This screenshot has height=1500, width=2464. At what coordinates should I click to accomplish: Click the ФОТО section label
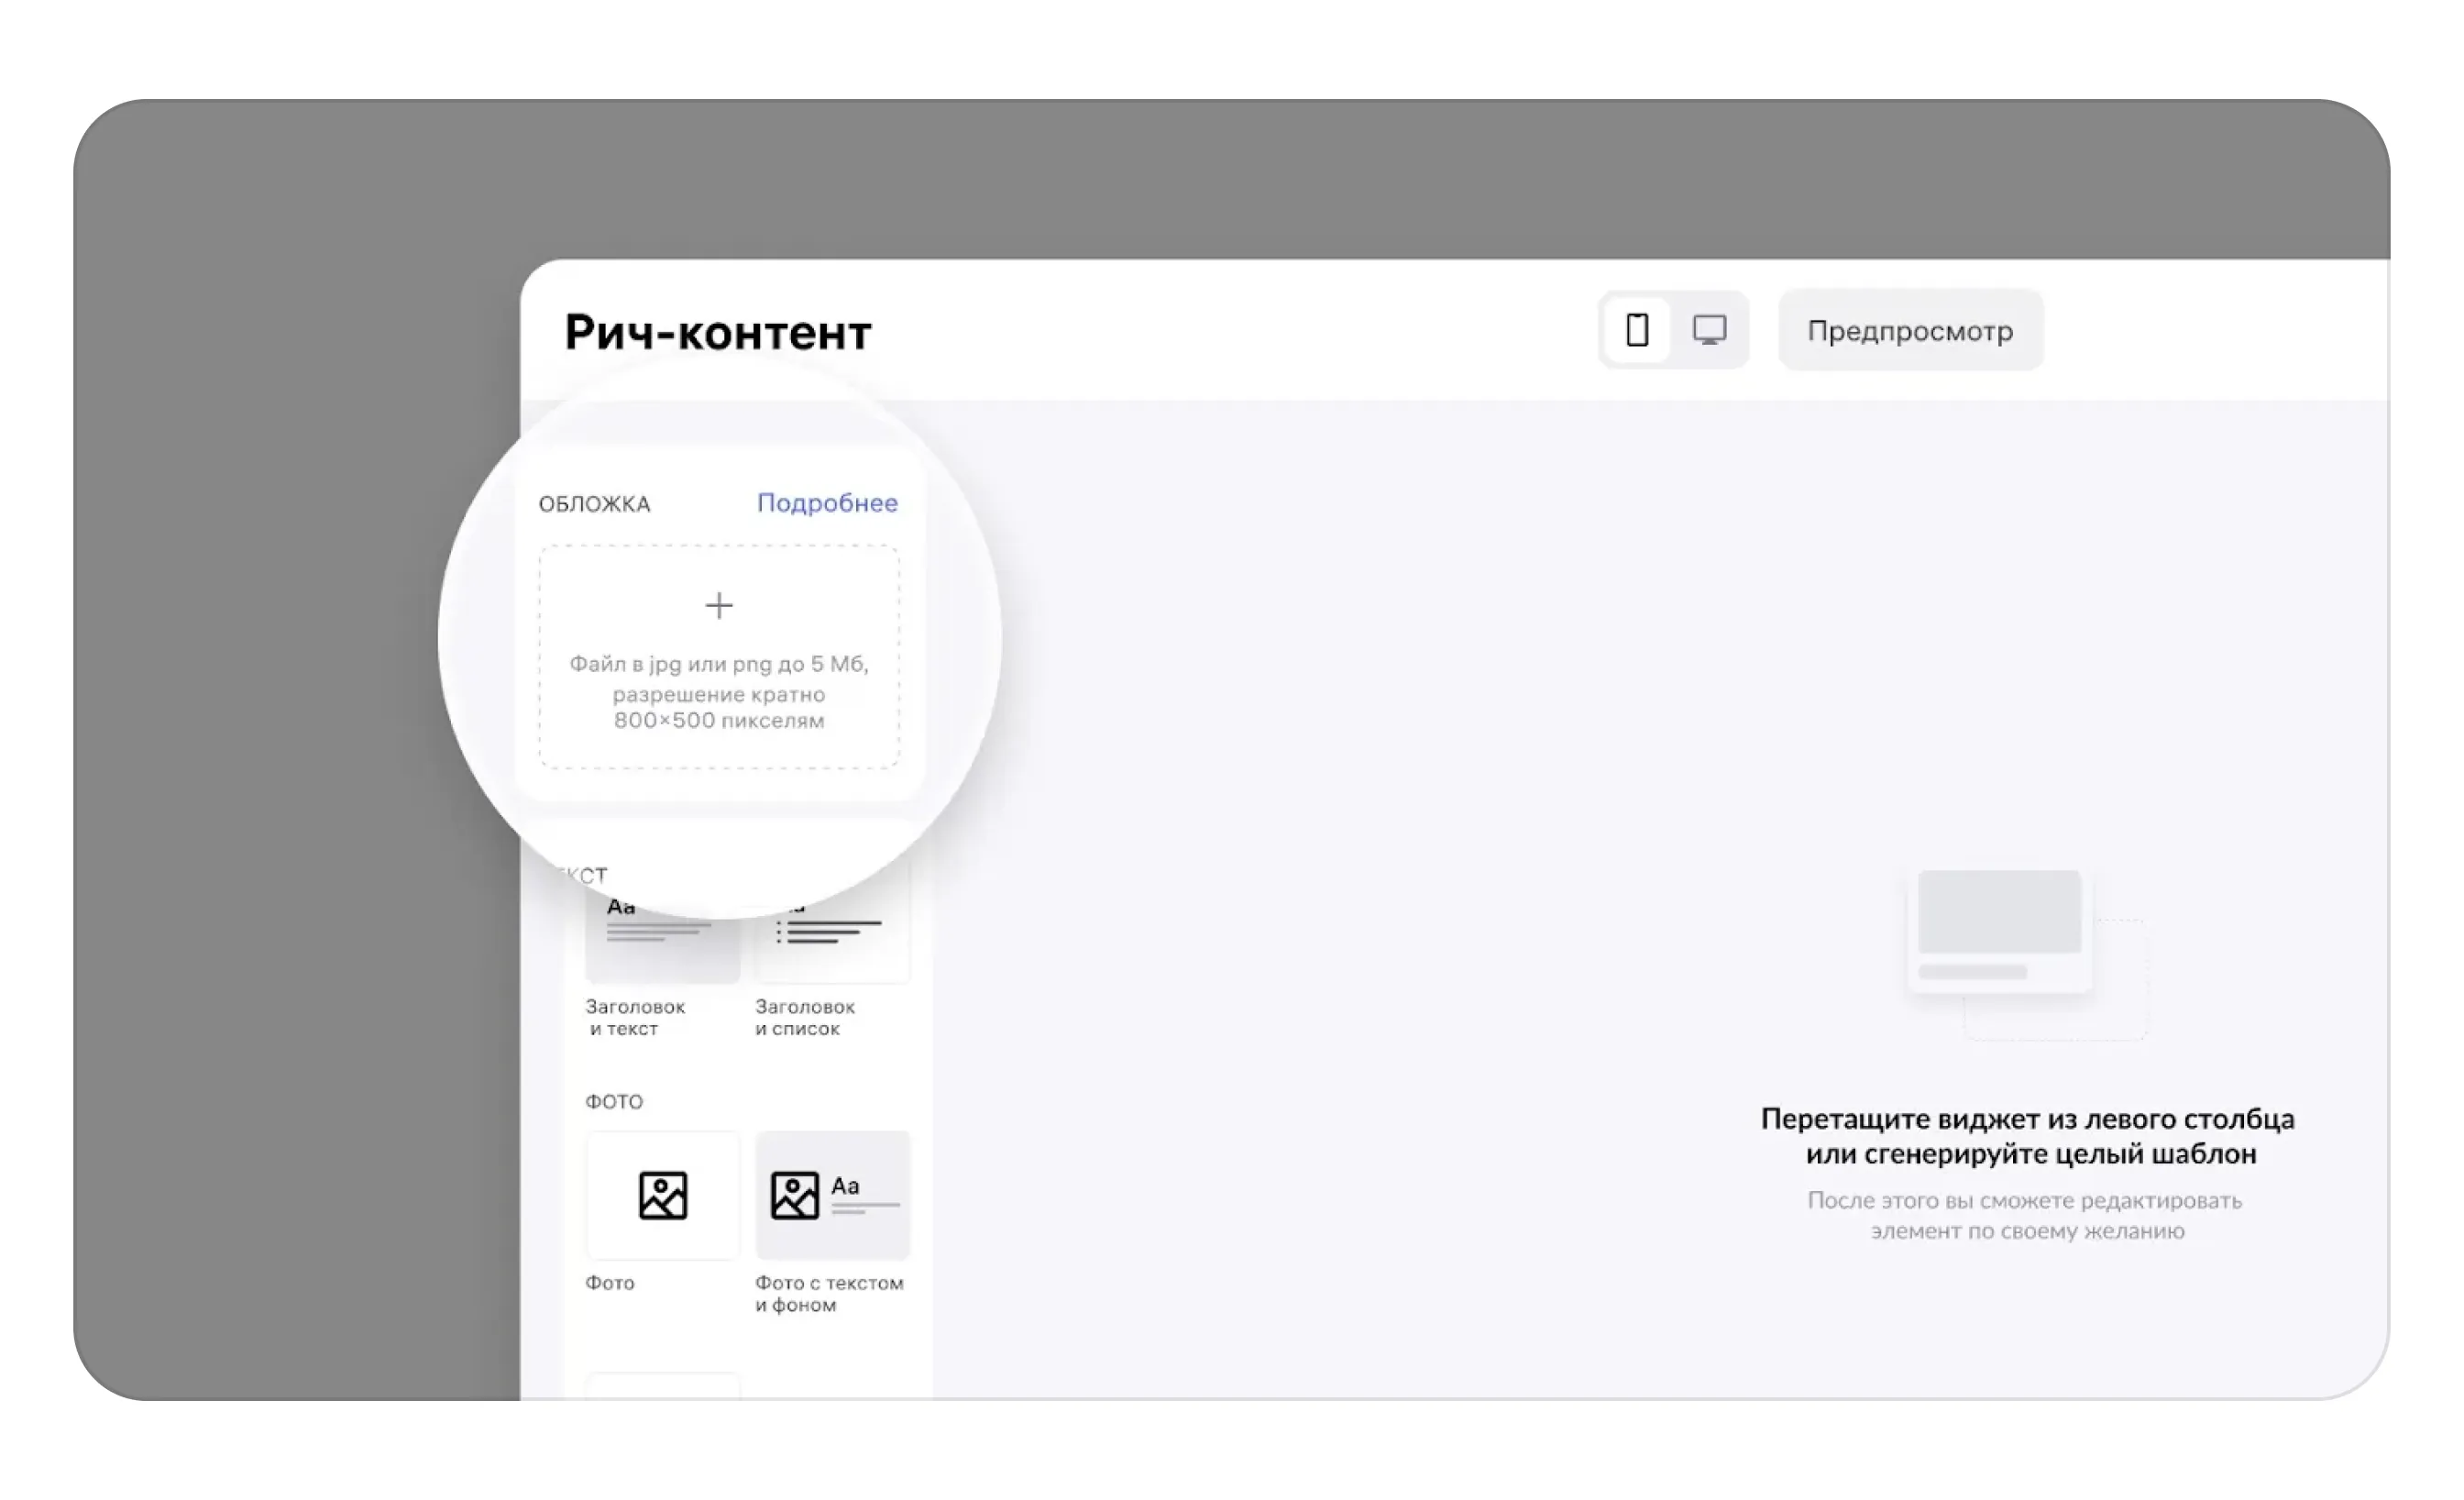pos(613,1101)
